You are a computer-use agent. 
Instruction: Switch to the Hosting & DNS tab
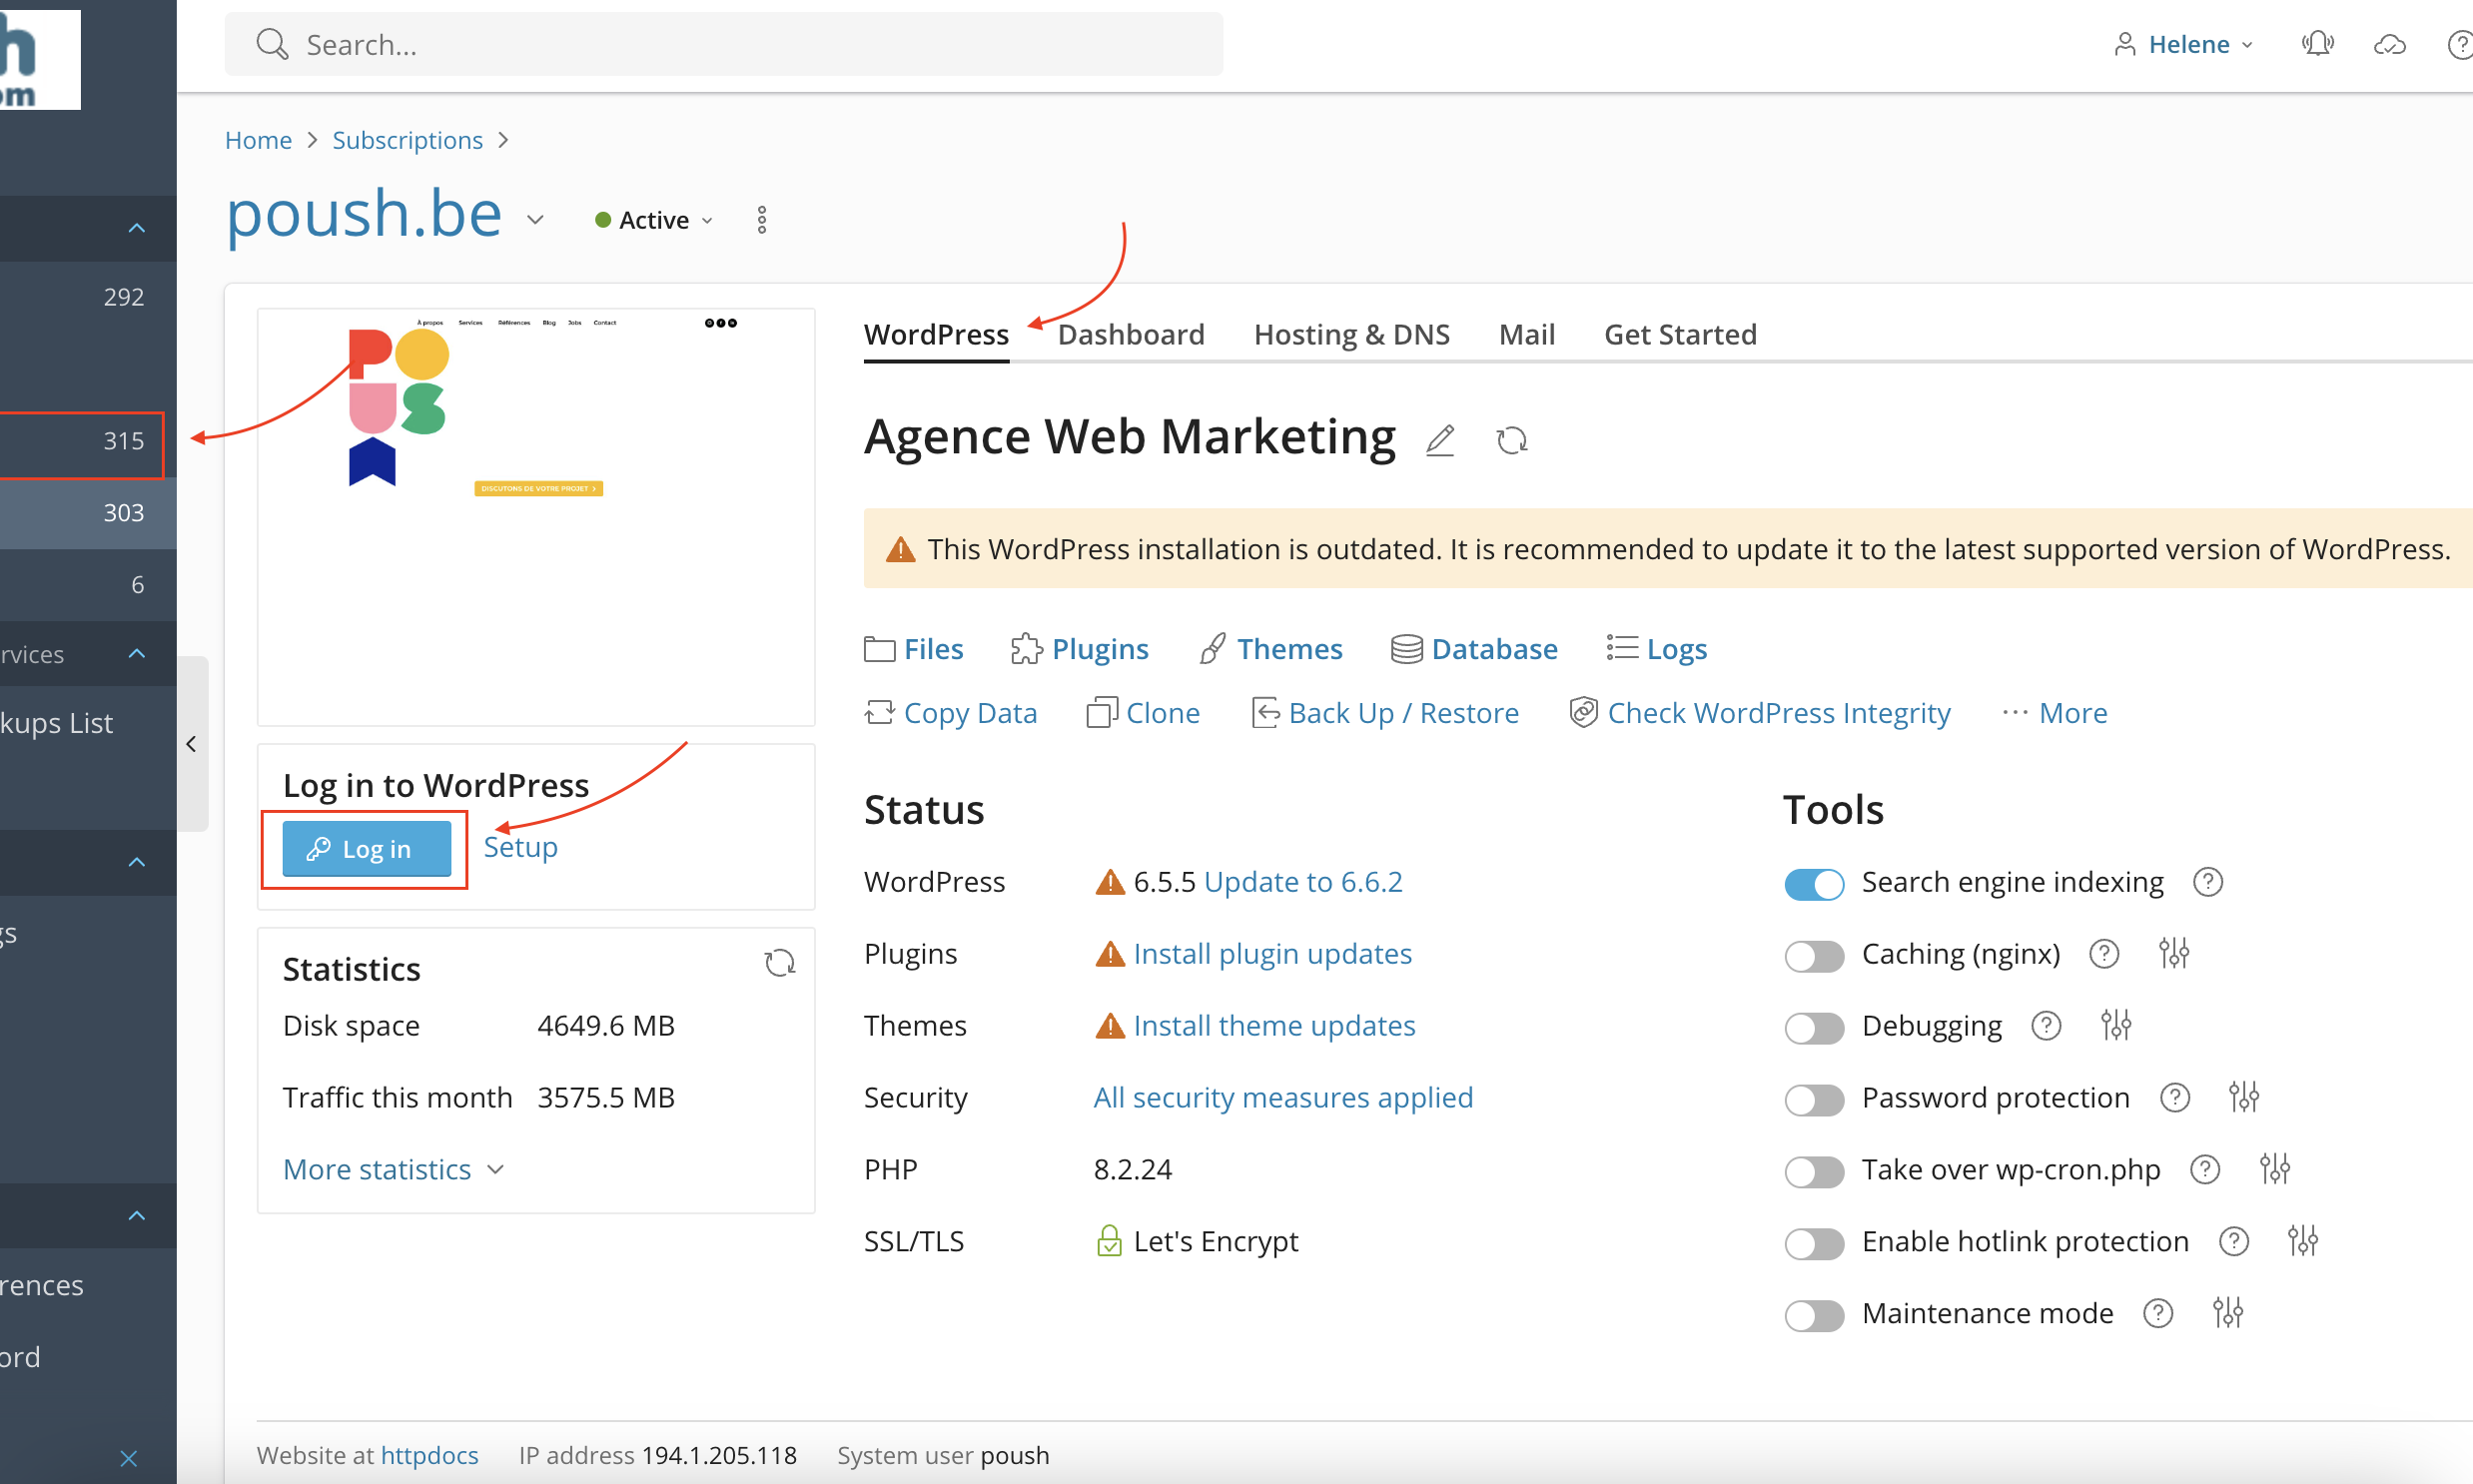click(x=1351, y=334)
